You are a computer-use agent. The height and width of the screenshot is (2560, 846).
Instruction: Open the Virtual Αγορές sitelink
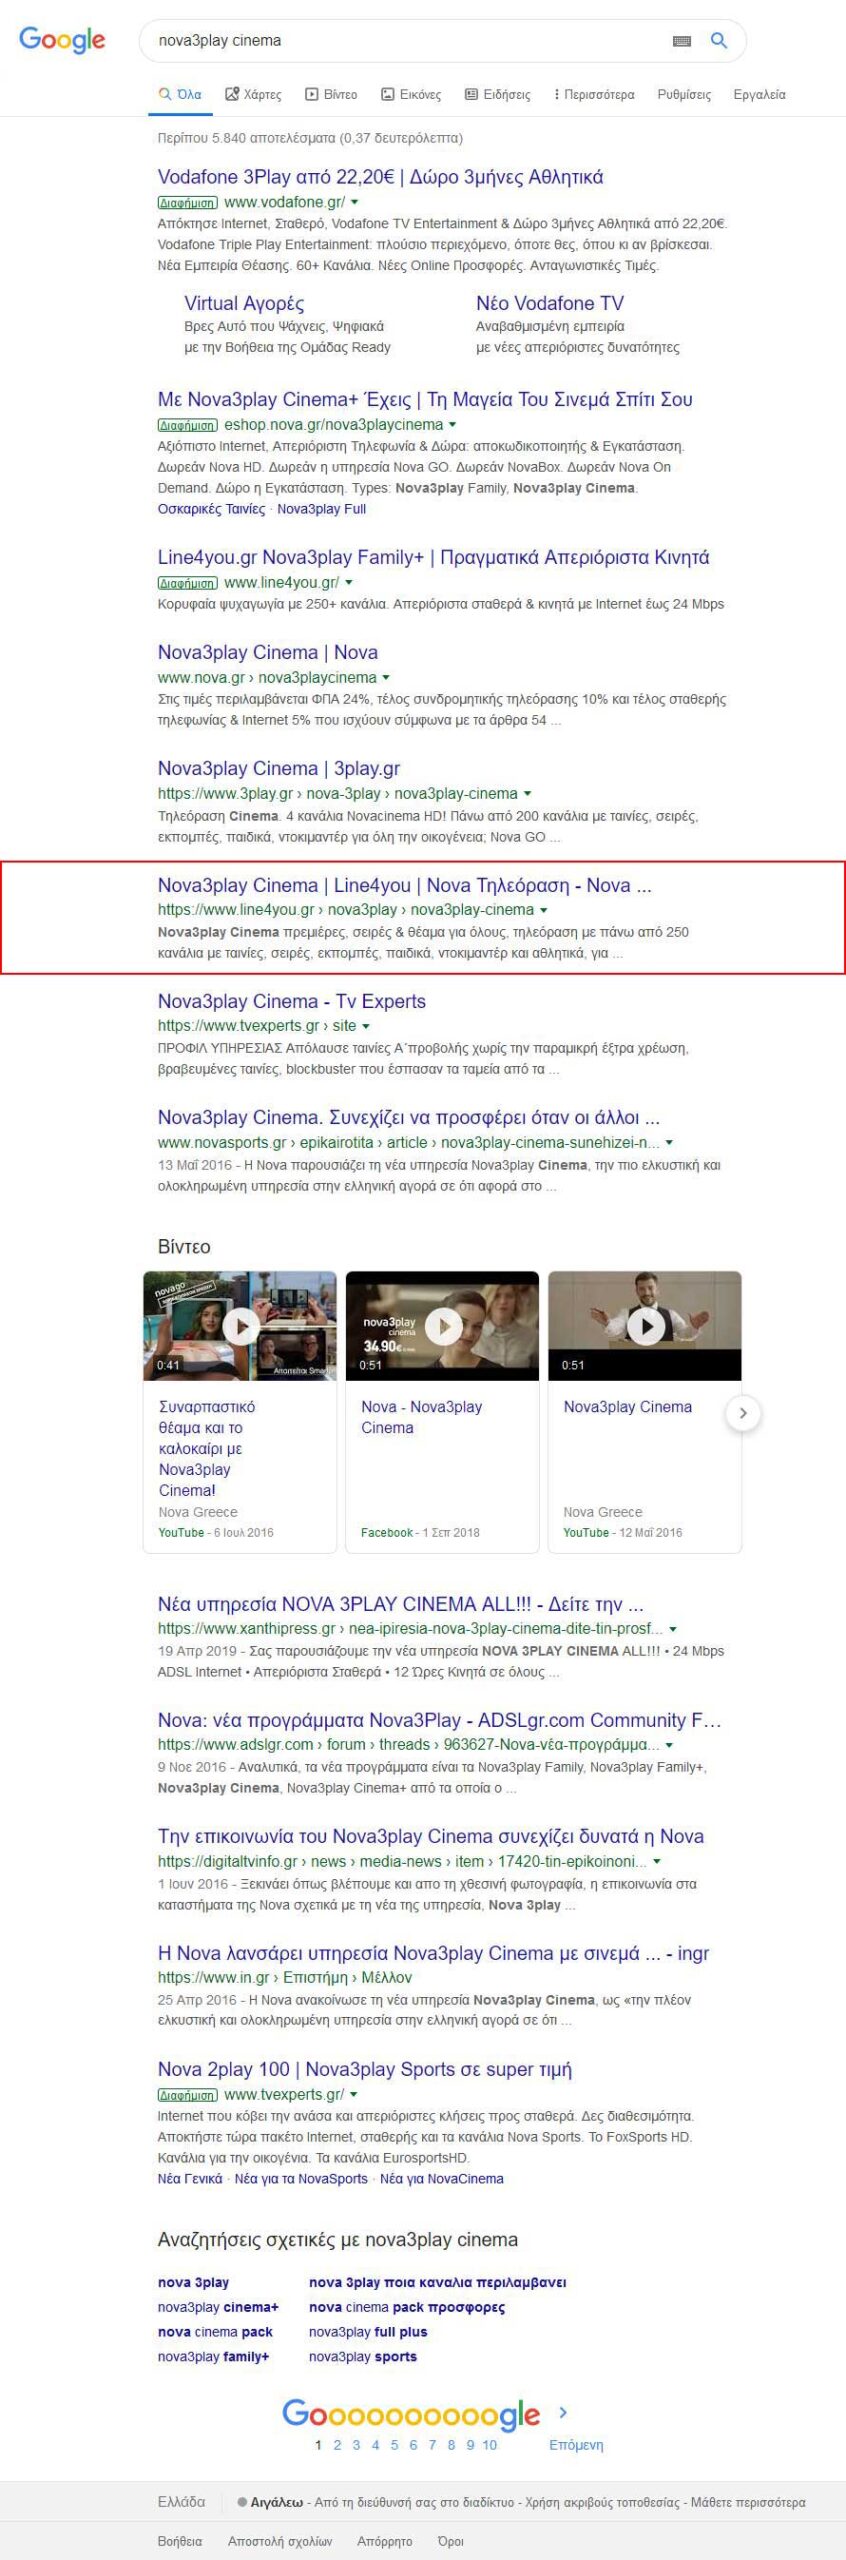(244, 303)
